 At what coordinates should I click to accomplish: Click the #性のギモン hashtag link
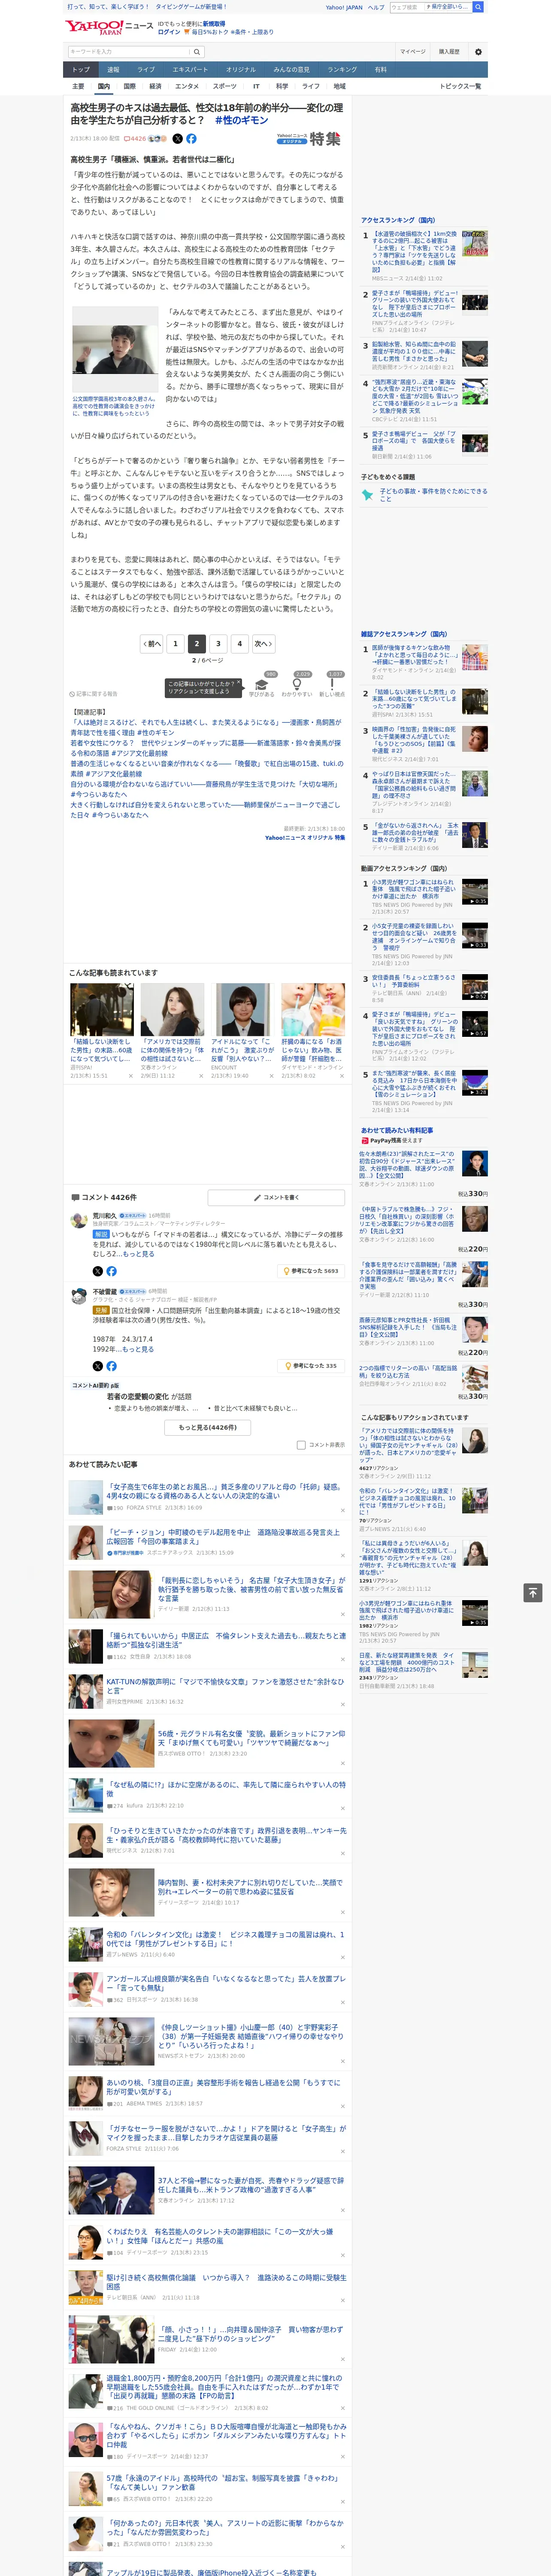click(241, 120)
